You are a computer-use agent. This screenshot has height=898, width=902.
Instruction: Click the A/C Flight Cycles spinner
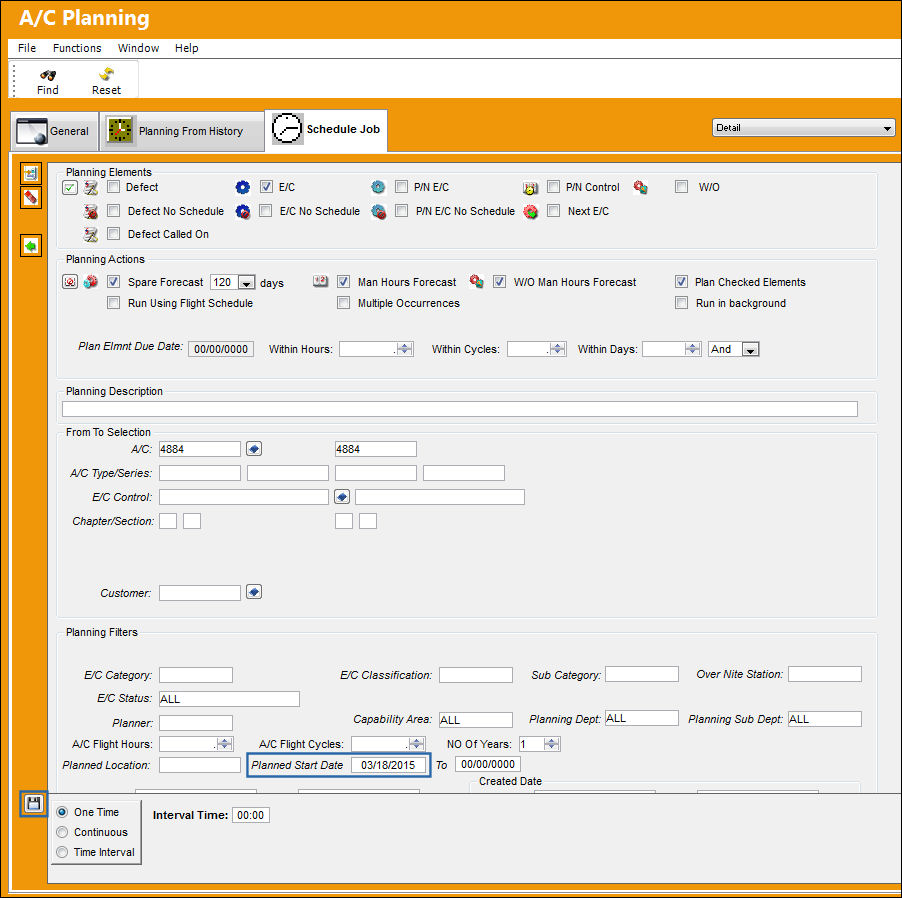pos(416,744)
